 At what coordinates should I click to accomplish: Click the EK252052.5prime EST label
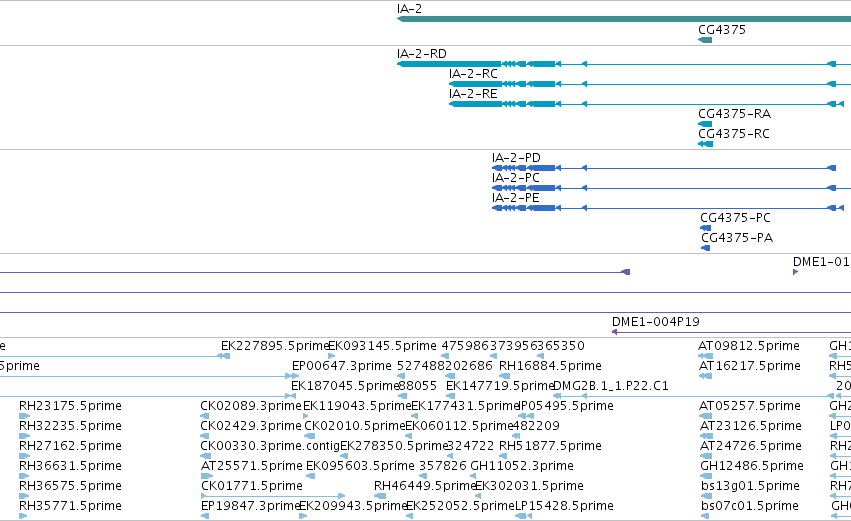tap(460, 506)
